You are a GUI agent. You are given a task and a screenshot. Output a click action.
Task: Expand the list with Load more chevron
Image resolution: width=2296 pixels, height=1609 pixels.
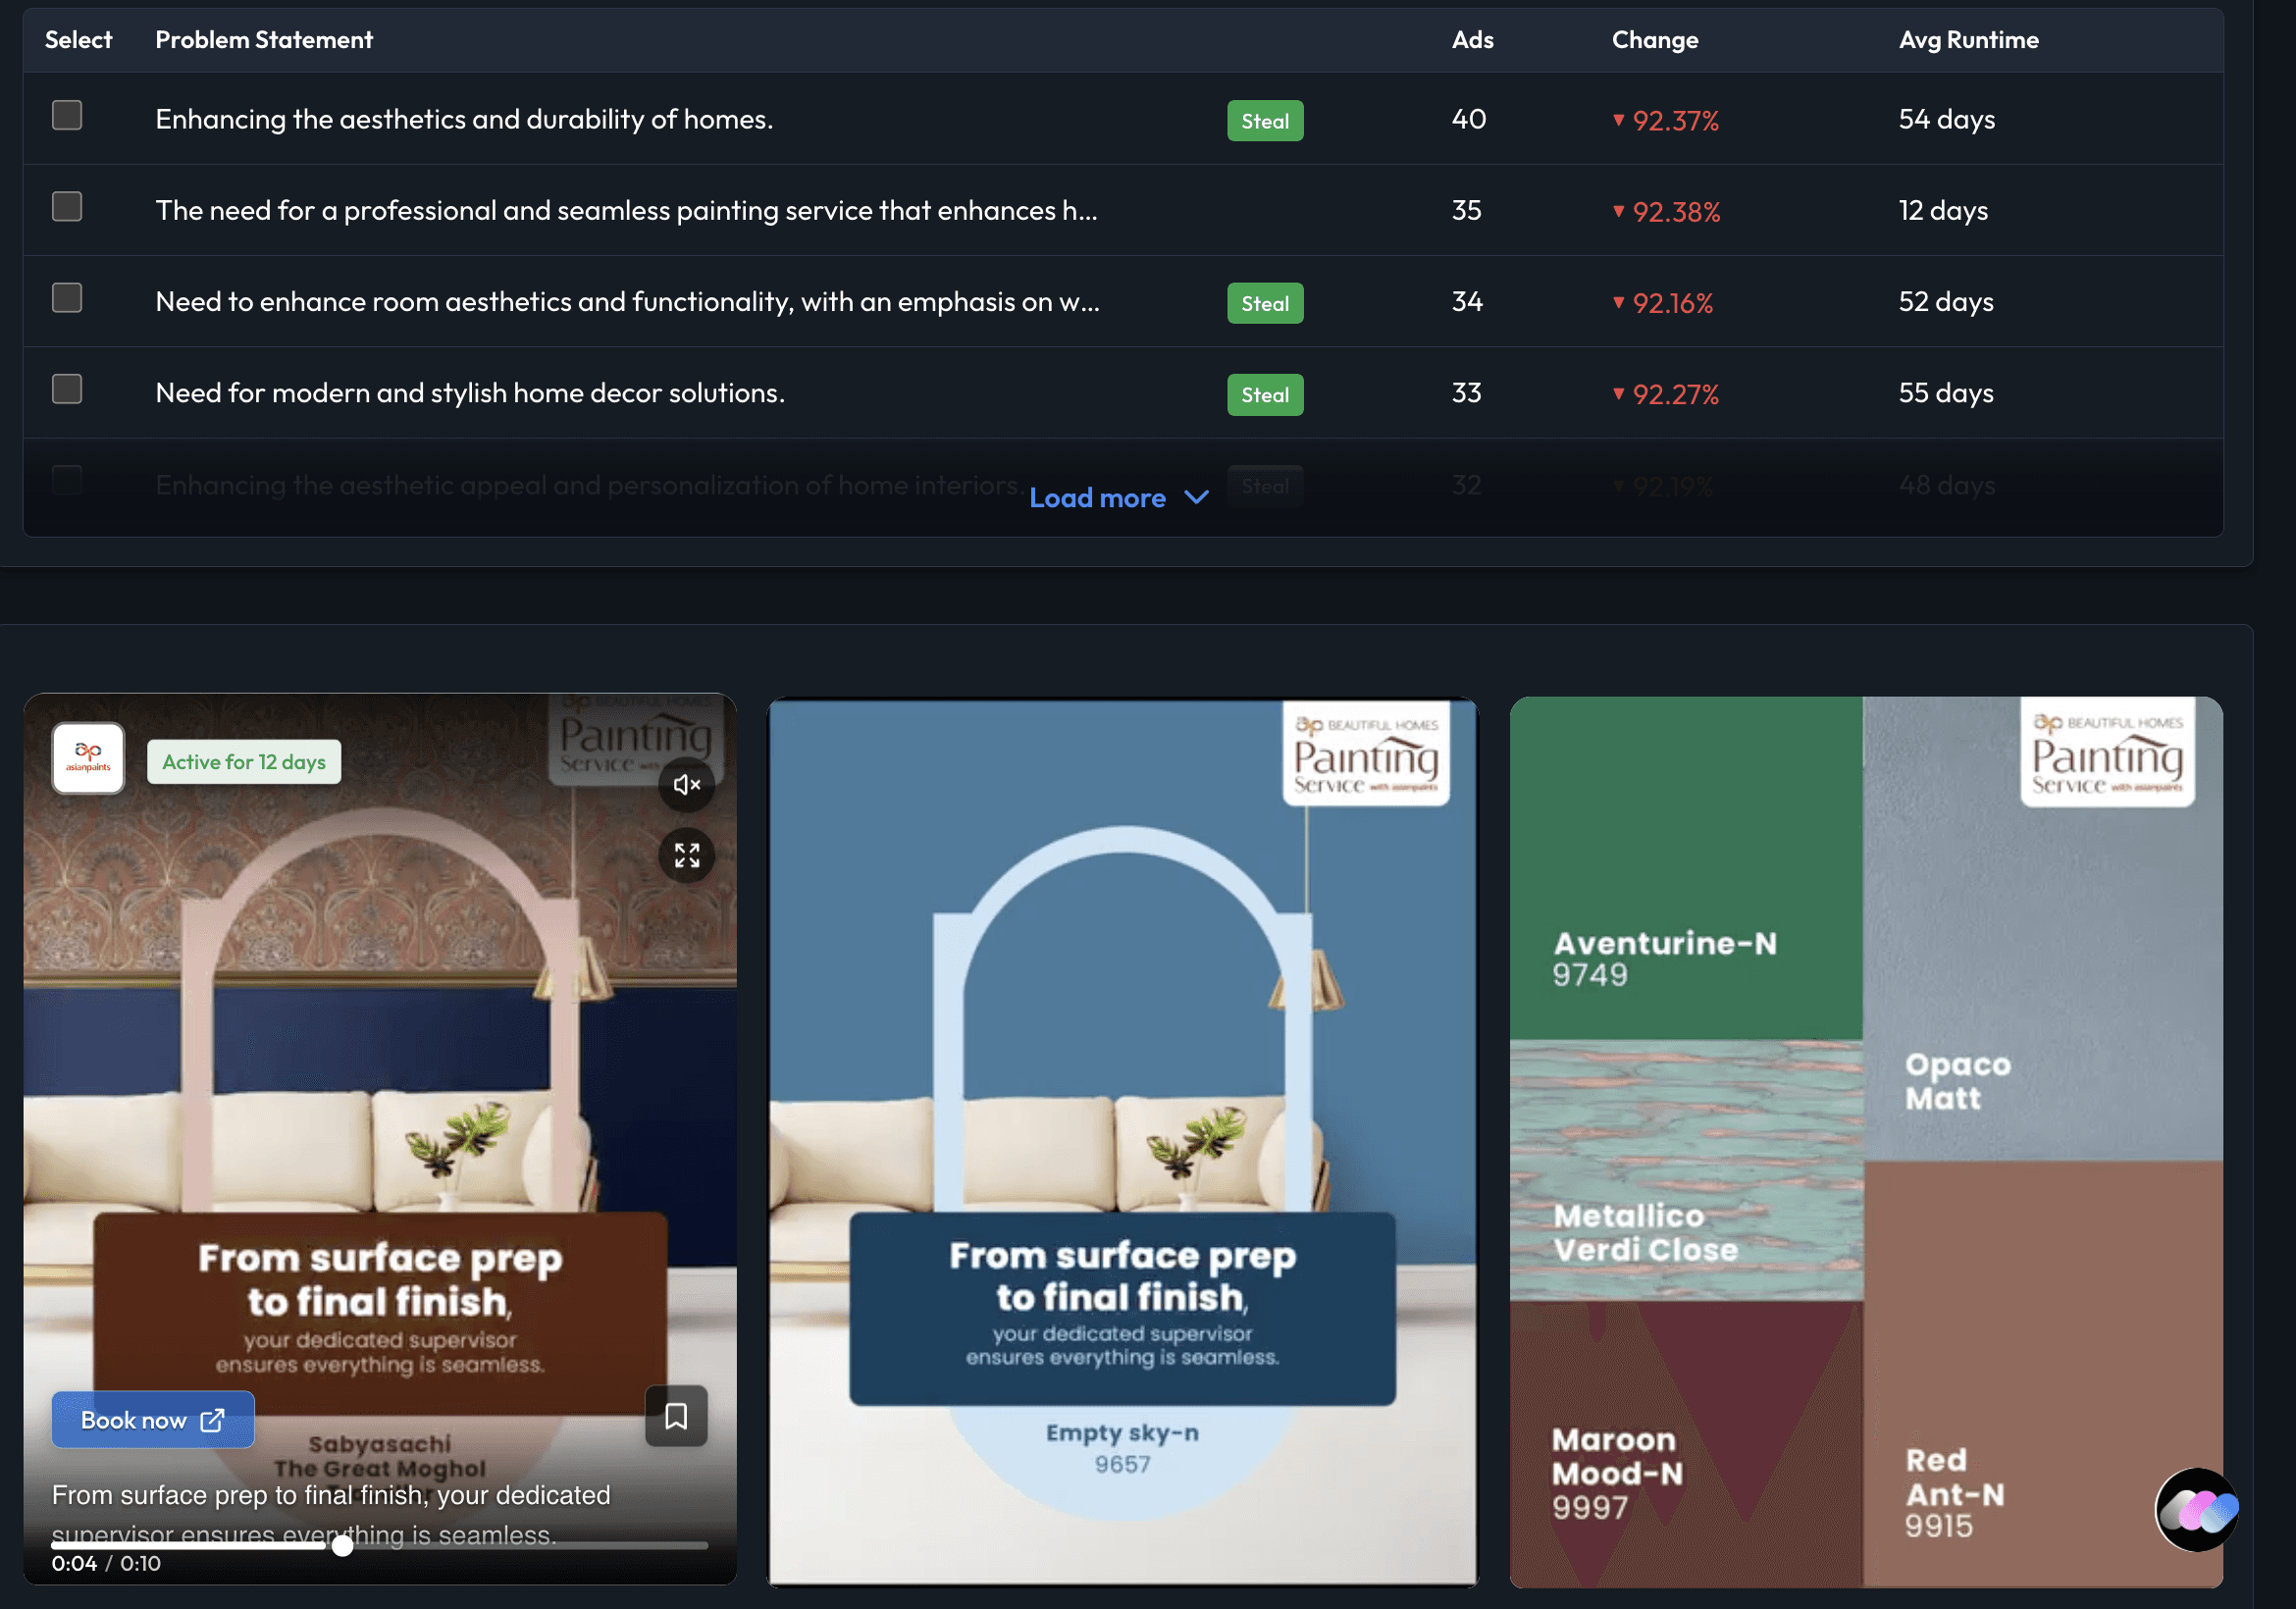(1196, 497)
